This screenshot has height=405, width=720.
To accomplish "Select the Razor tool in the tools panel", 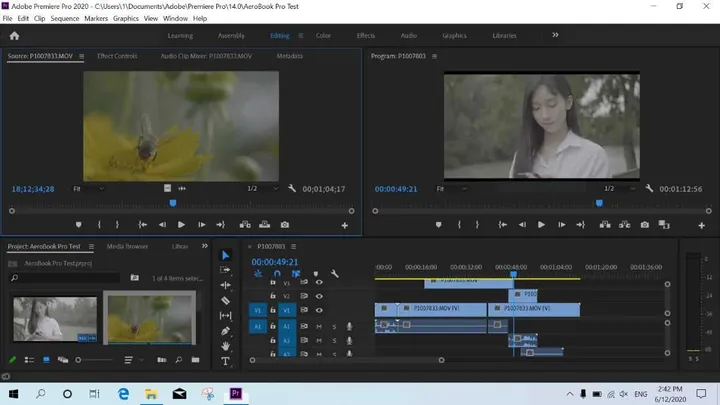I will point(225,300).
